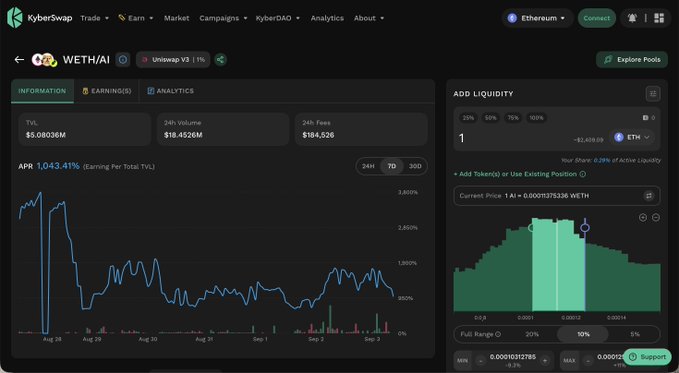
Task: Increase the MIN price
Action: pyautogui.click(x=545, y=360)
